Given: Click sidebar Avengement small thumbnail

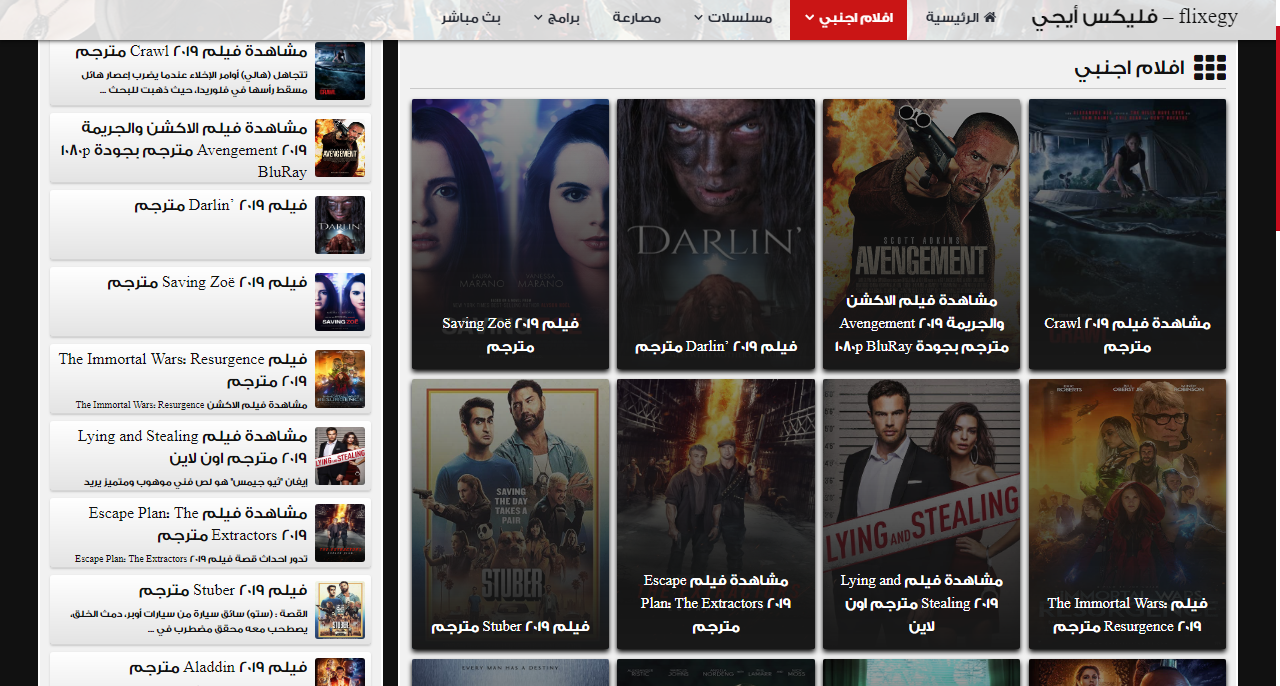Looking at the screenshot, I should click(340, 148).
